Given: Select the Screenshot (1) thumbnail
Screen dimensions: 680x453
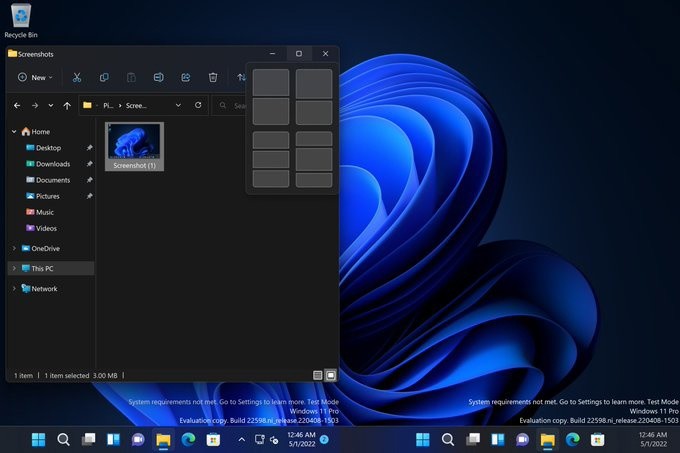Looking at the screenshot, I should coord(134,146).
